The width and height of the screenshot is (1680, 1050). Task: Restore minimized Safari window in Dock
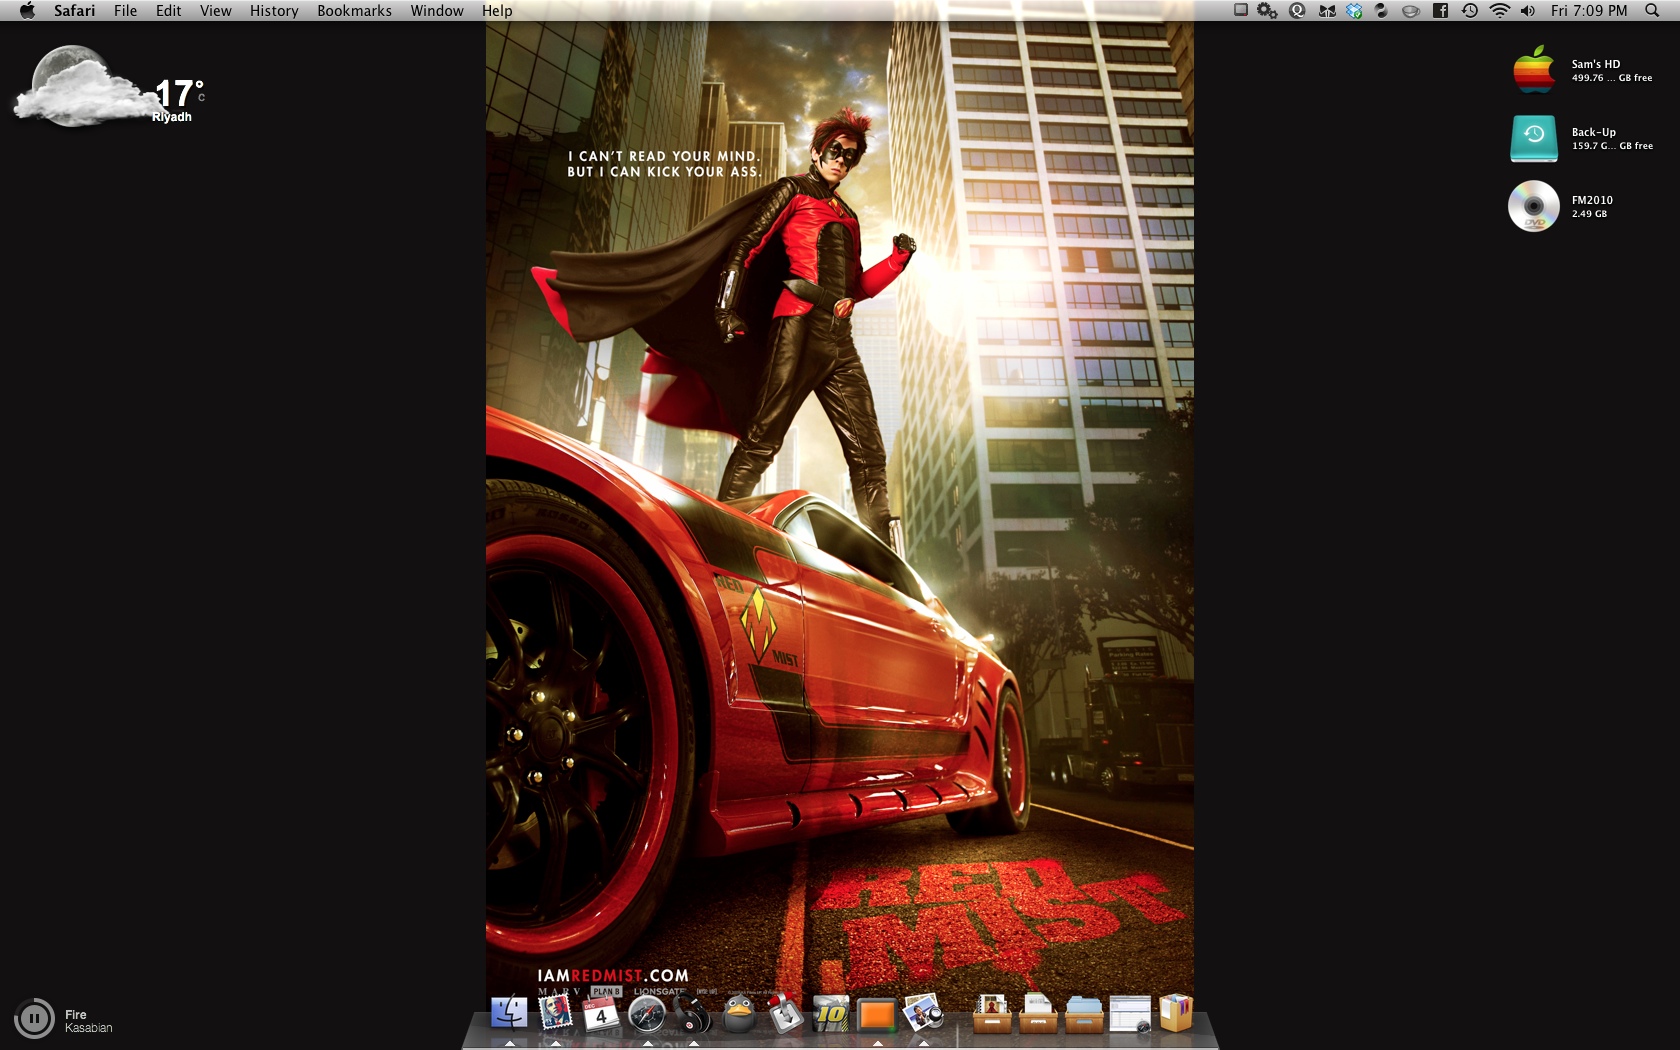click(1130, 1014)
